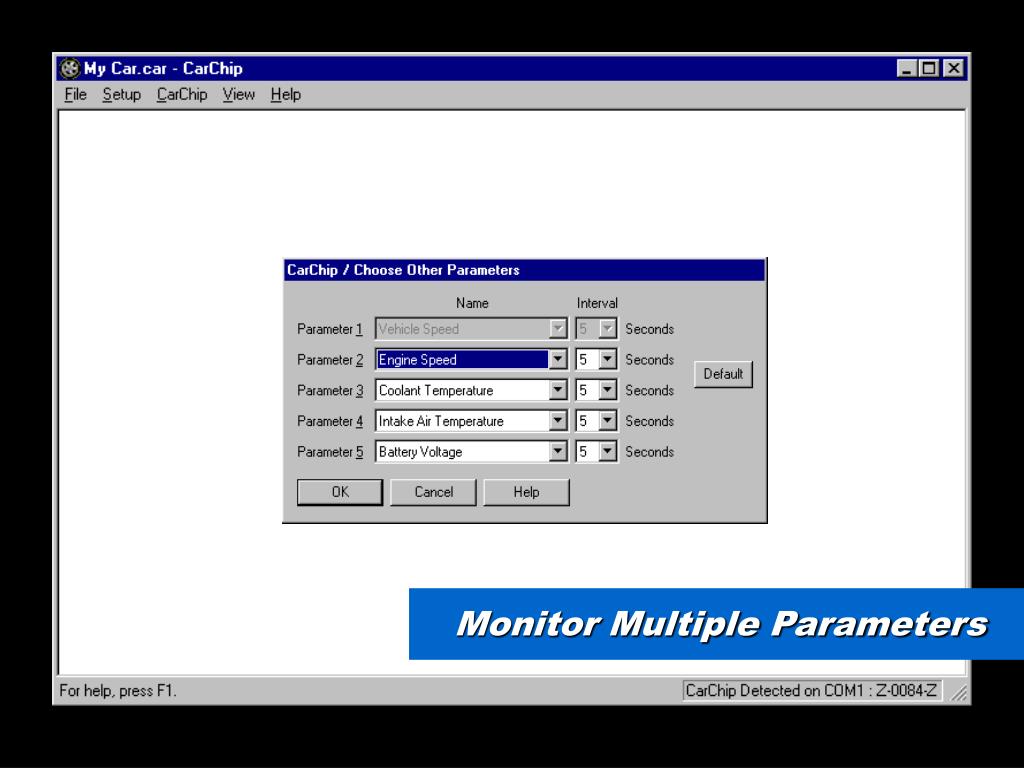The width and height of the screenshot is (1024, 768).
Task: Open Parameter 4 interval dropdown arrow
Action: [x=607, y=421]
